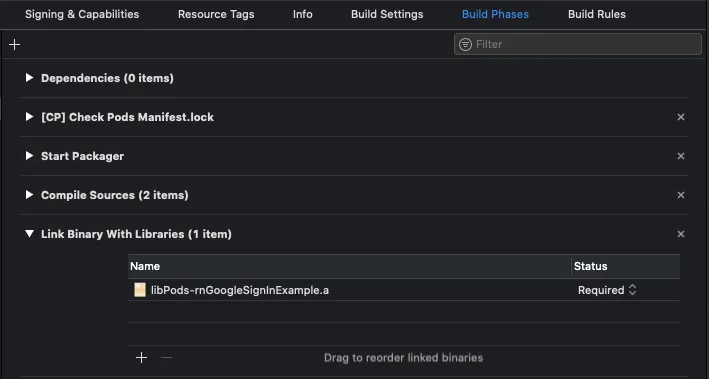Screen dimensions: 709x379
Task: Expand [CP] Check Pods Manifest.lock phase
Action: coord(29,117)
